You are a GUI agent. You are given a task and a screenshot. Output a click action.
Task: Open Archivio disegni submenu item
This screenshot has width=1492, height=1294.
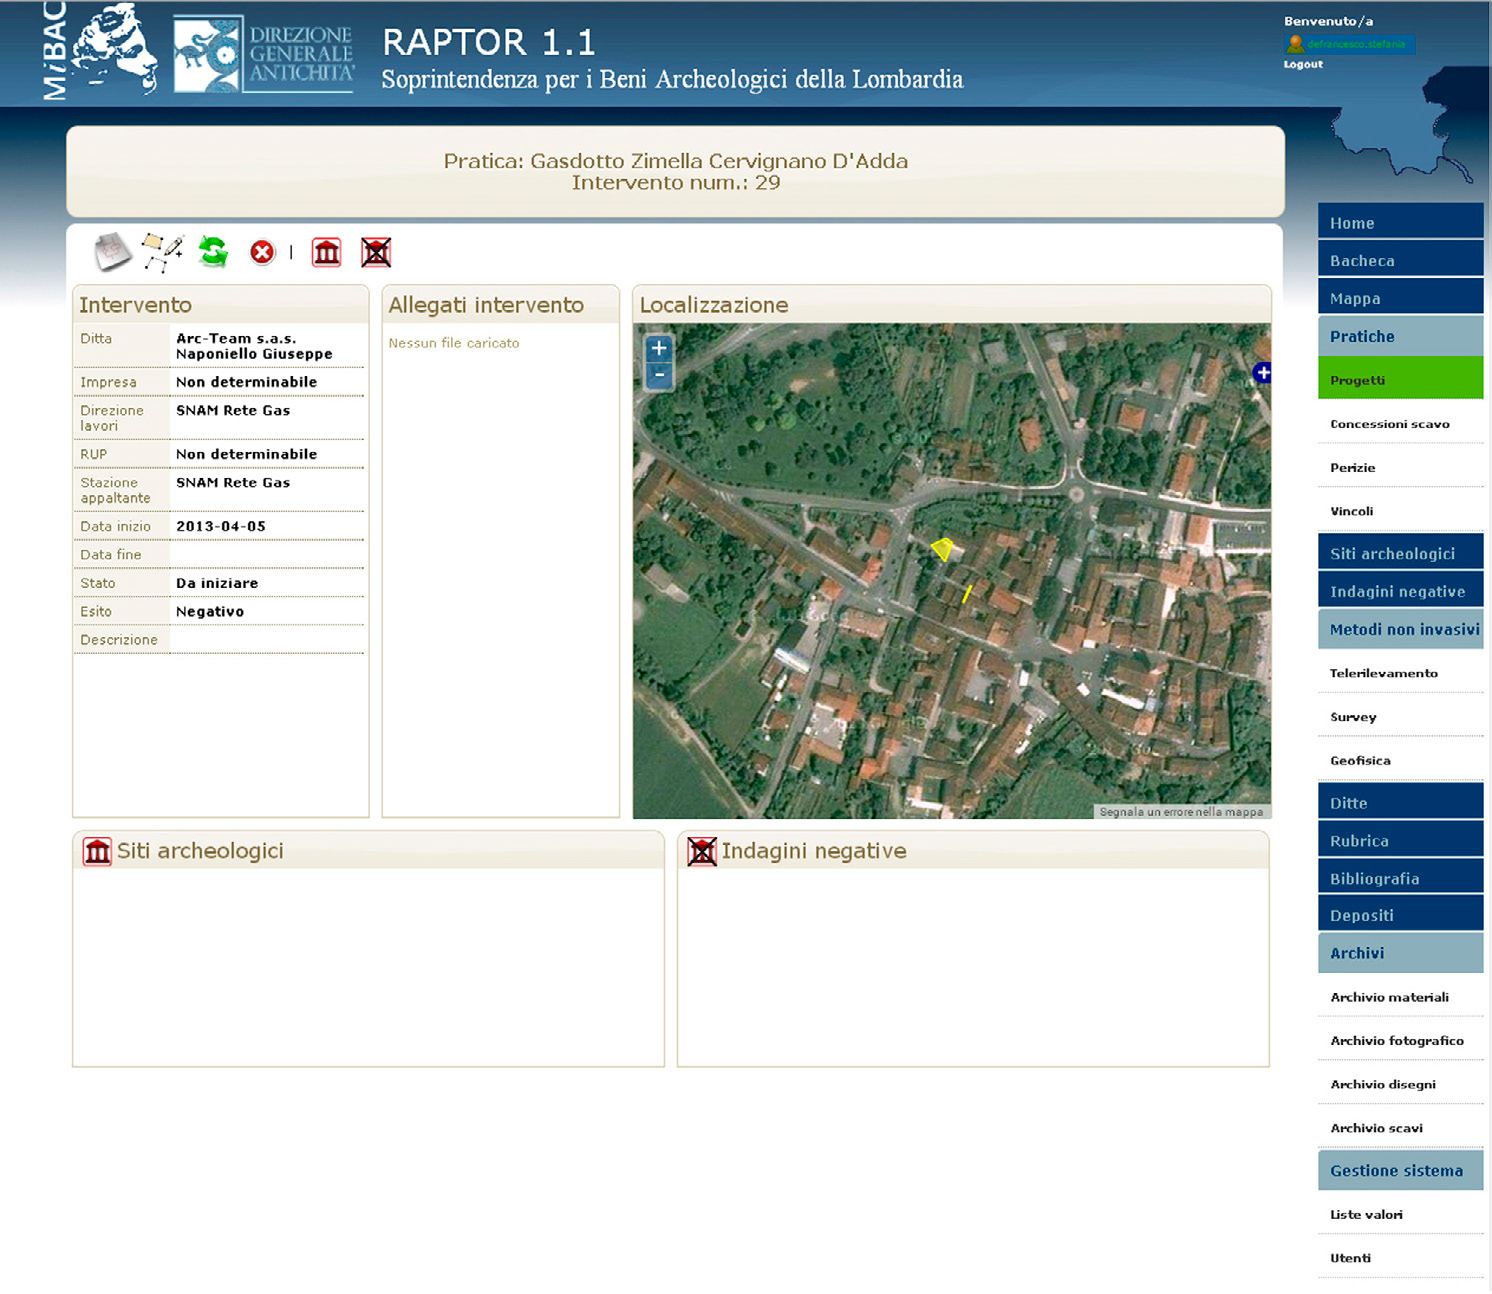[x=1400, y=1084]
